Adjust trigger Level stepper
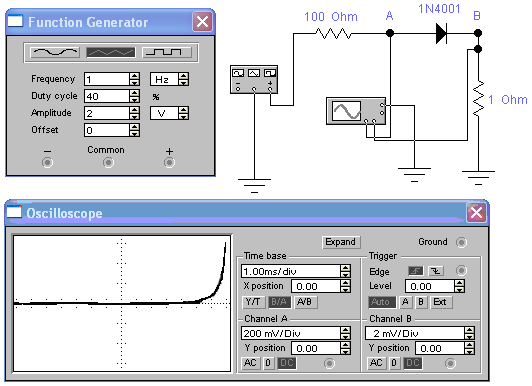This screenshot has height=386, width=532. click(459, 286)
